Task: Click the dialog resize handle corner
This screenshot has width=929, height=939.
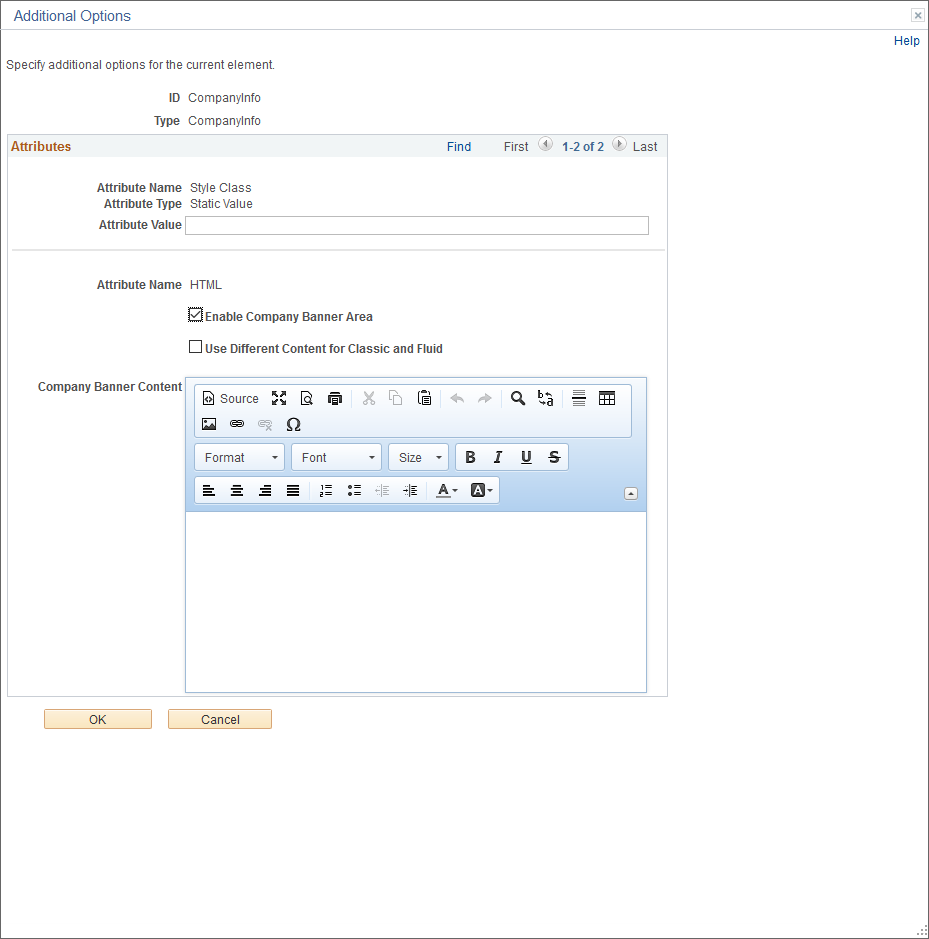Action: (922, 932)
